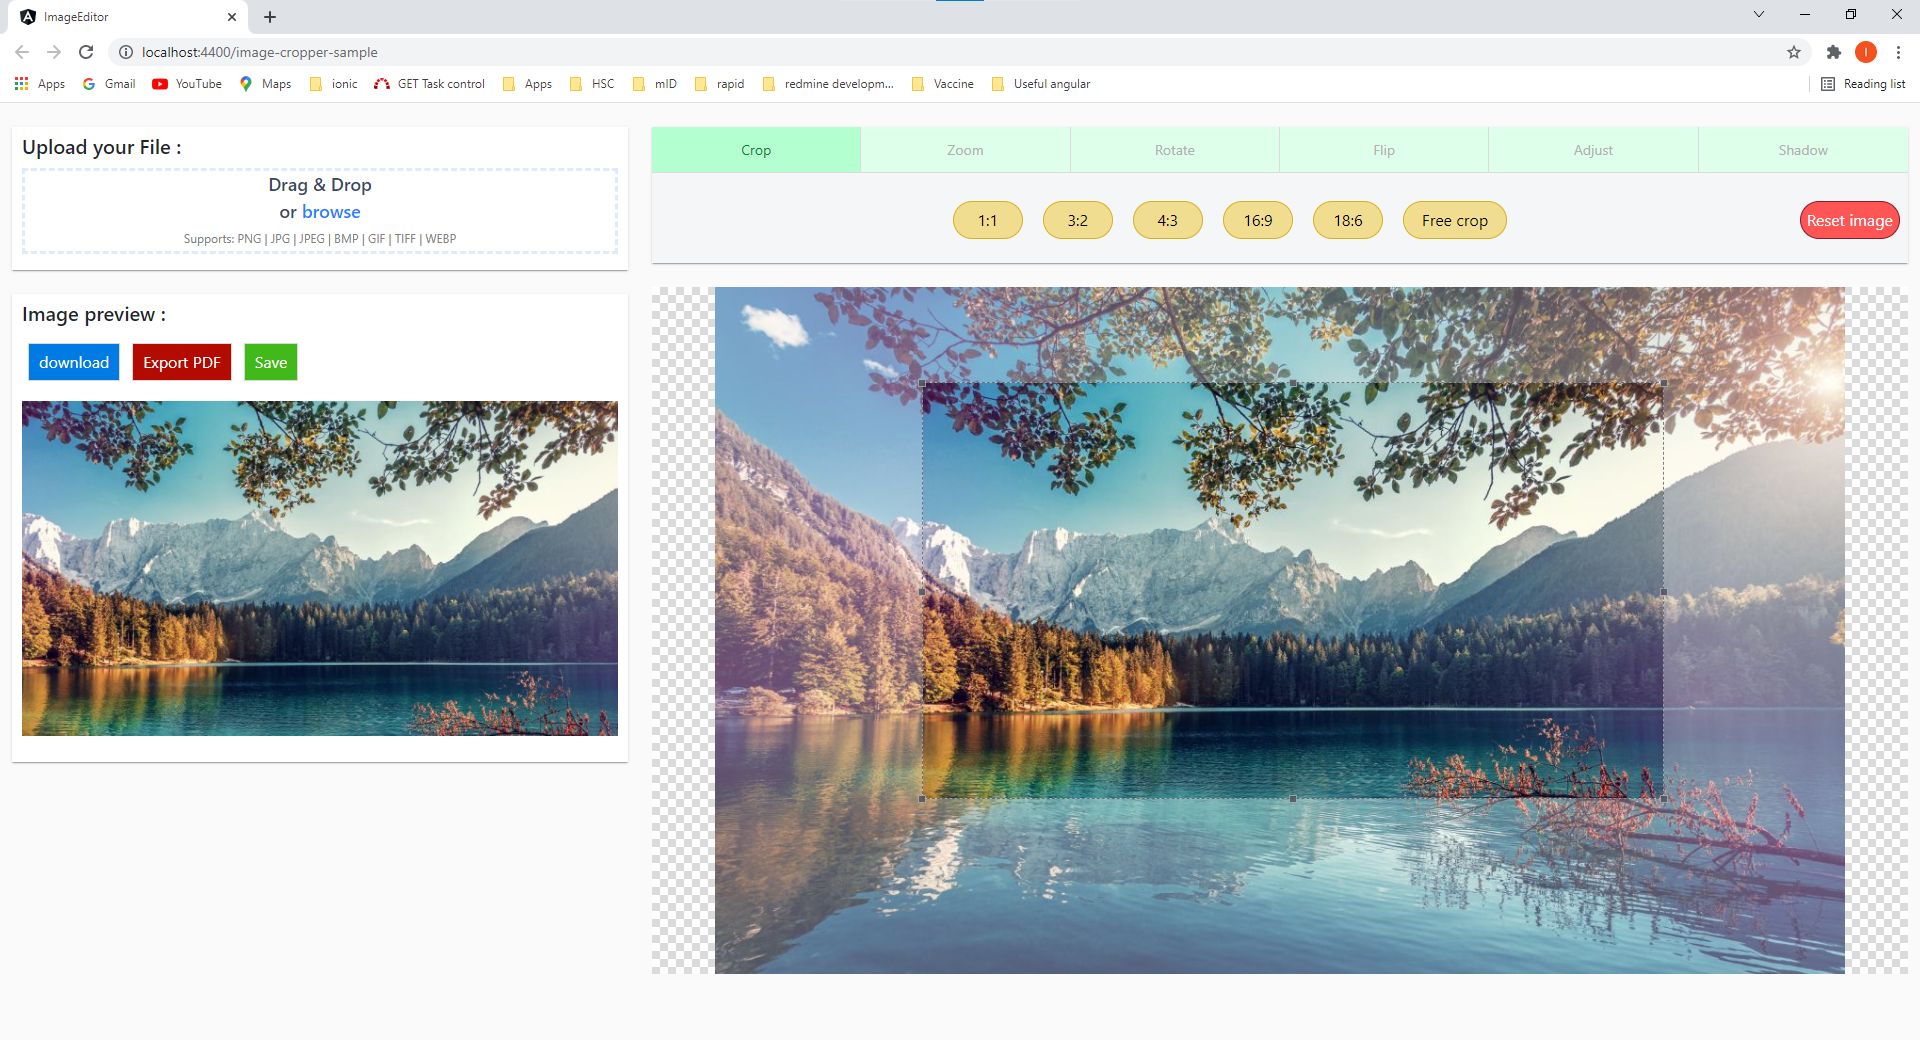Open the YouTube bookmark
The width and height of the screenshot is (1920, 1040).
[187, 84]
